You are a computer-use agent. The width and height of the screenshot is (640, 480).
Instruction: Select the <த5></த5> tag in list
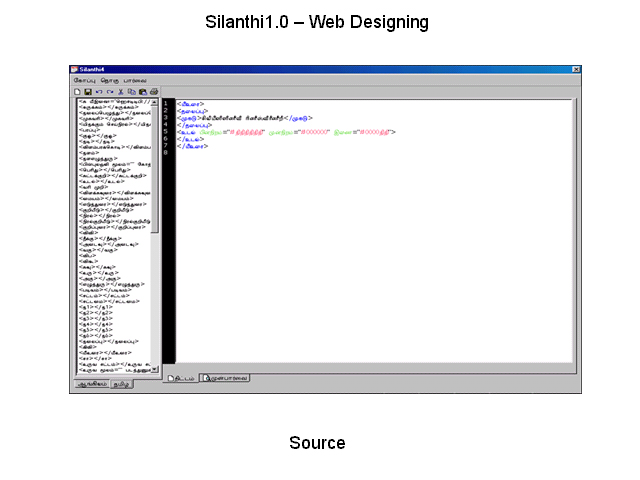(96, 330)
